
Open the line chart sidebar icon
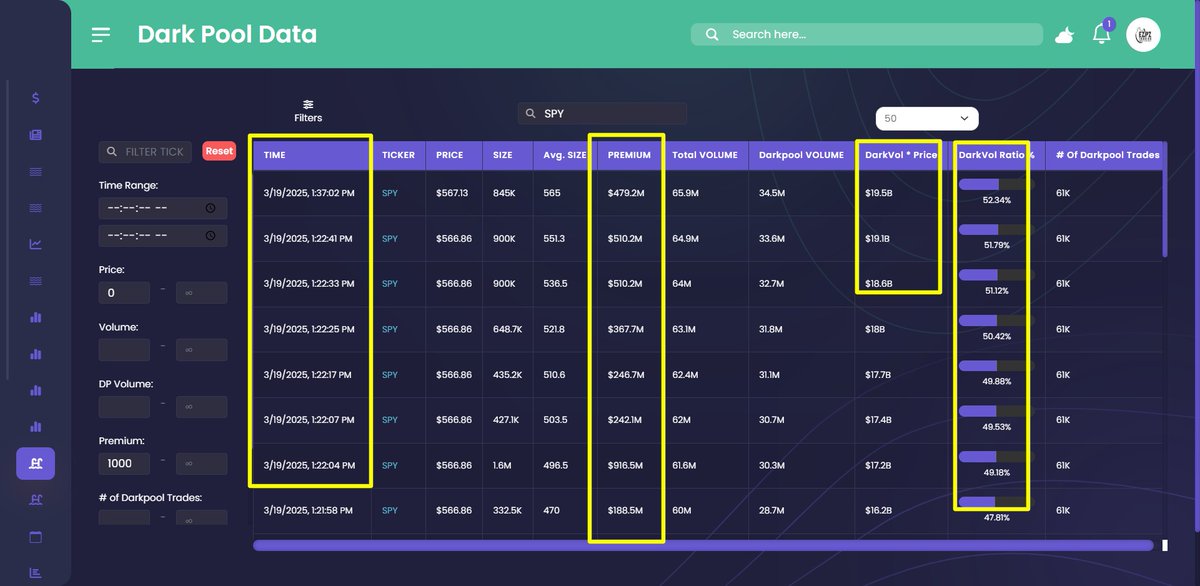pos(36,244)
